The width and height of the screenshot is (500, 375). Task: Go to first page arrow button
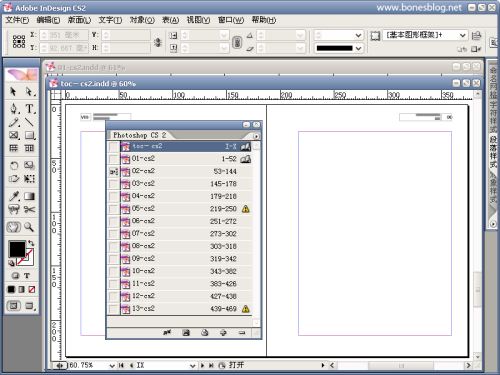pyautogui.click(x=121, y=366)
